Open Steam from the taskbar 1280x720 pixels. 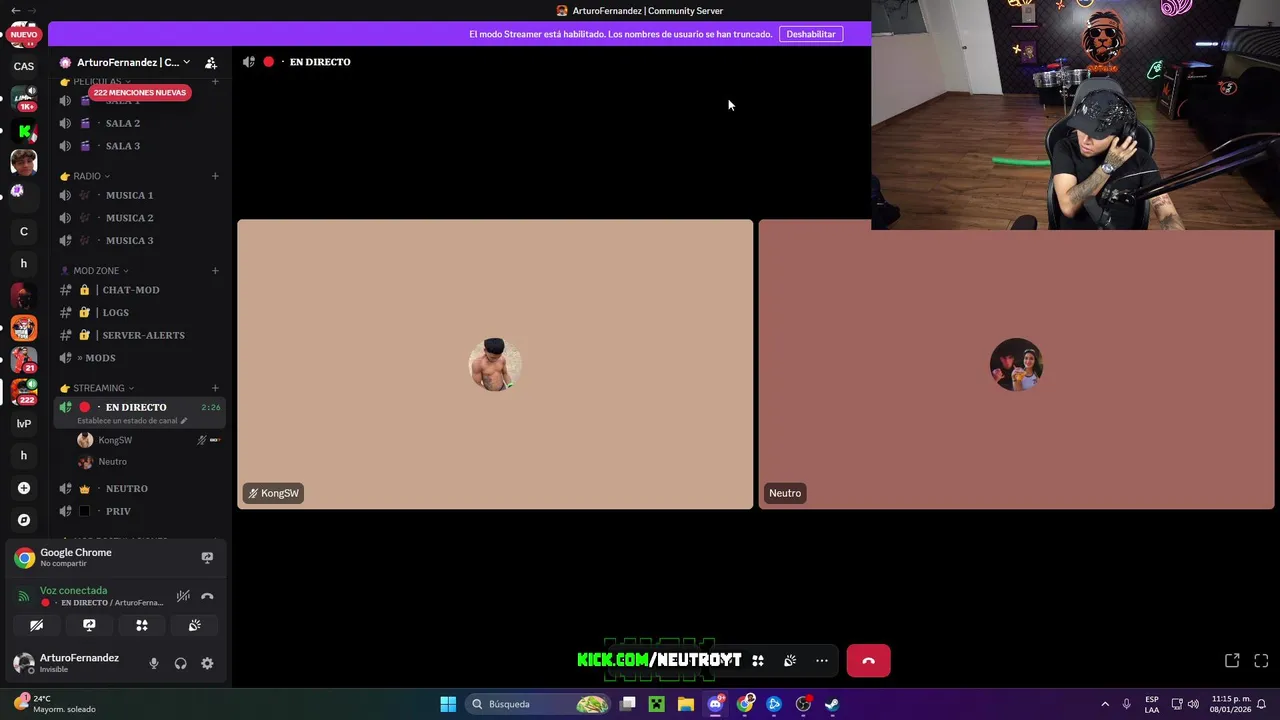point(832,704)
